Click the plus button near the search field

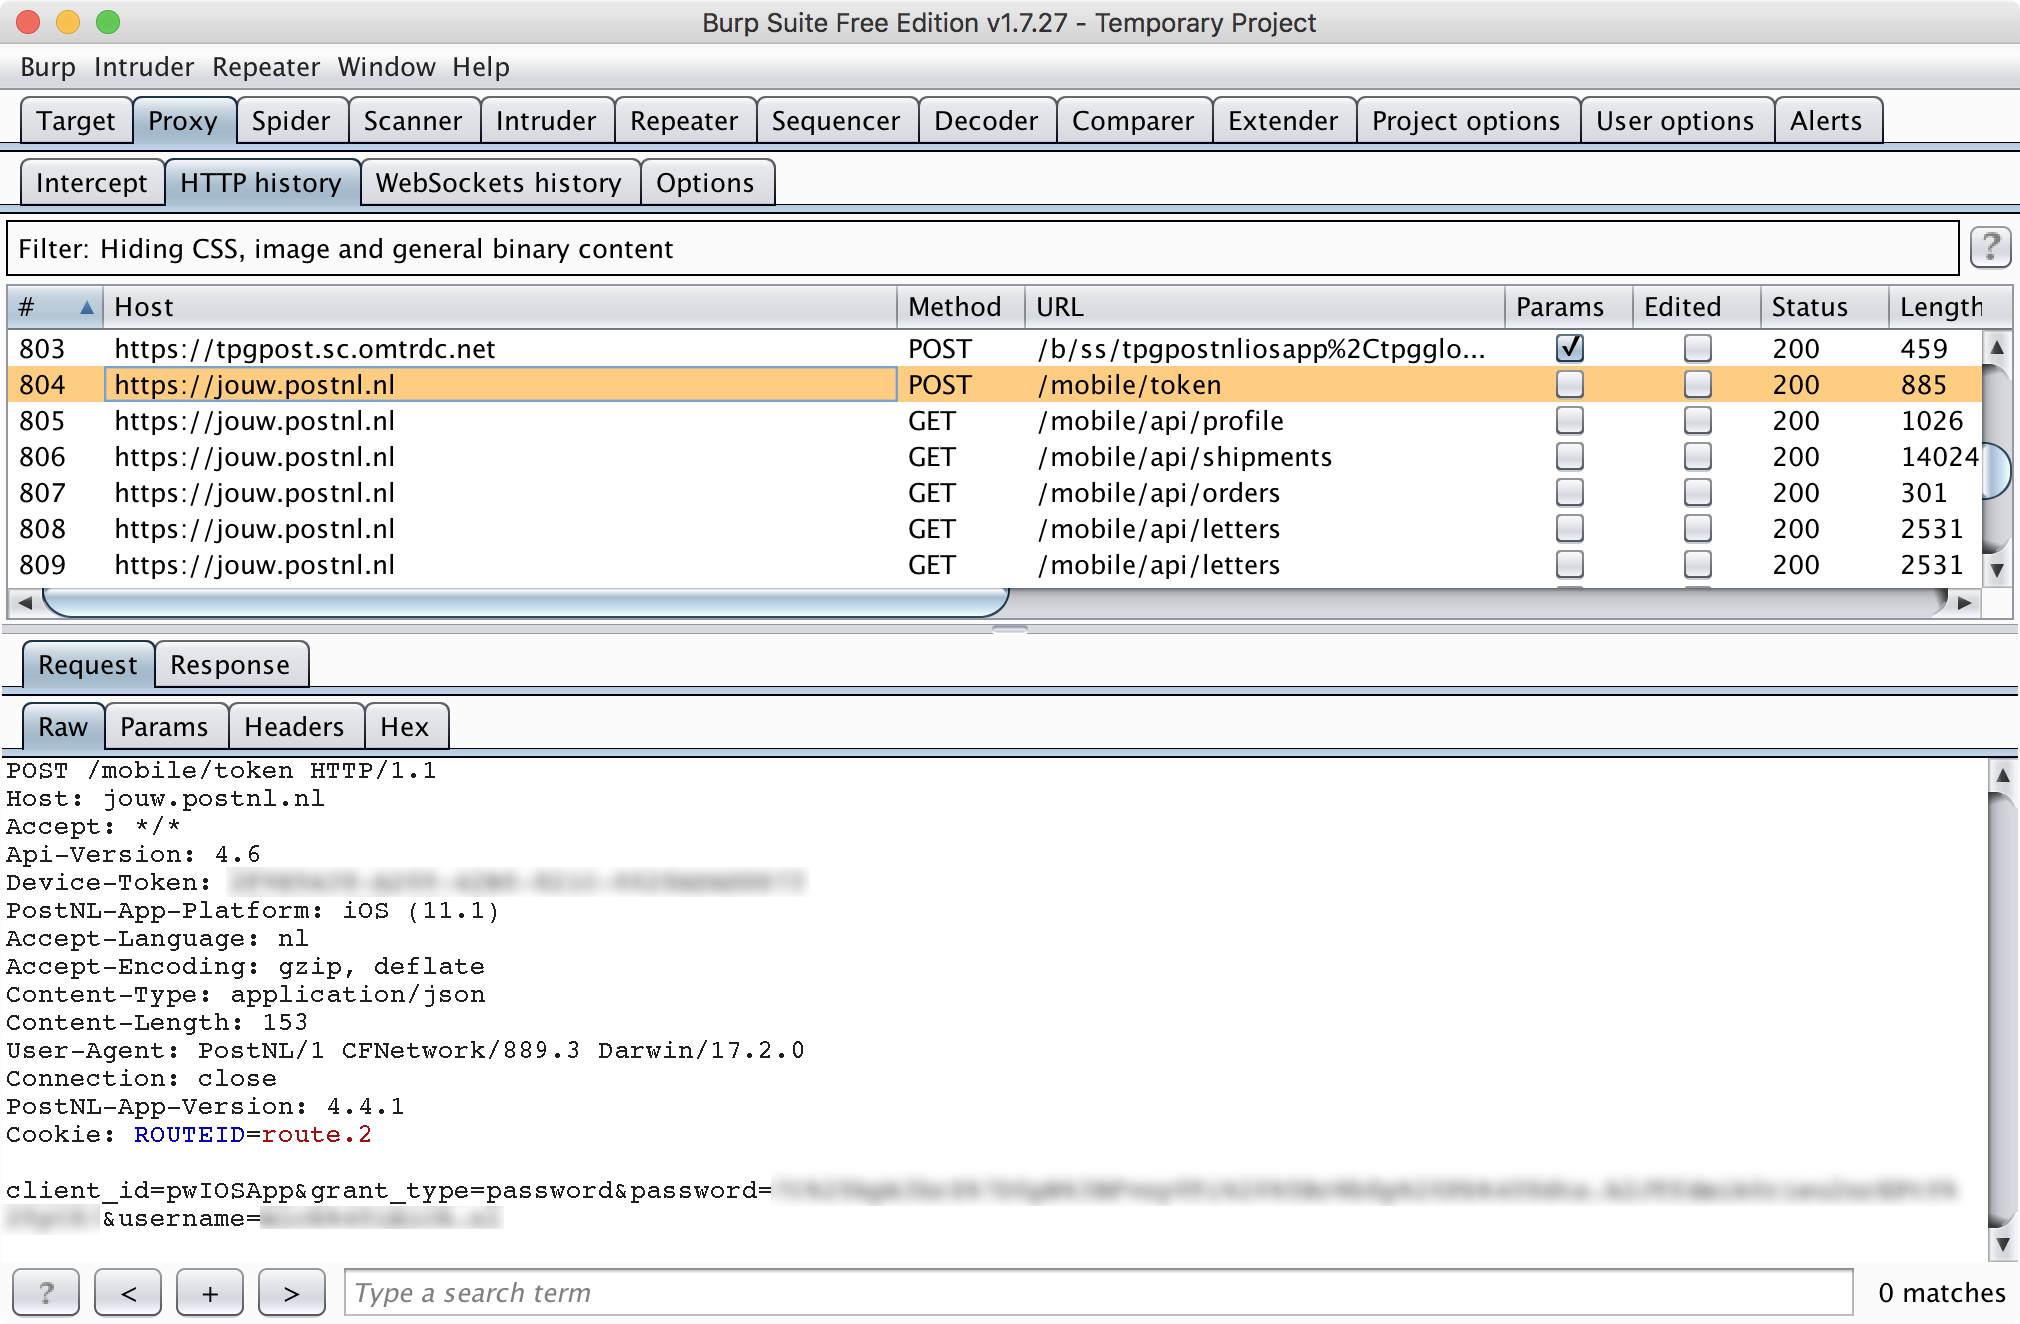[x=209, y=1292]
